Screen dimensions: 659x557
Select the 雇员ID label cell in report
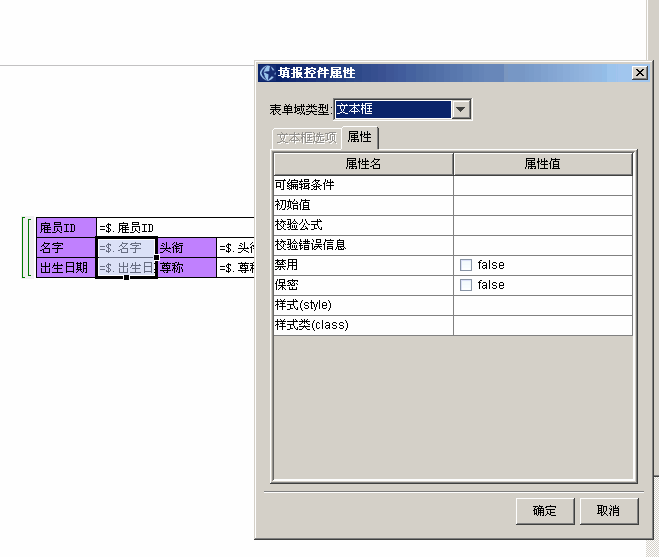point(66,228)
